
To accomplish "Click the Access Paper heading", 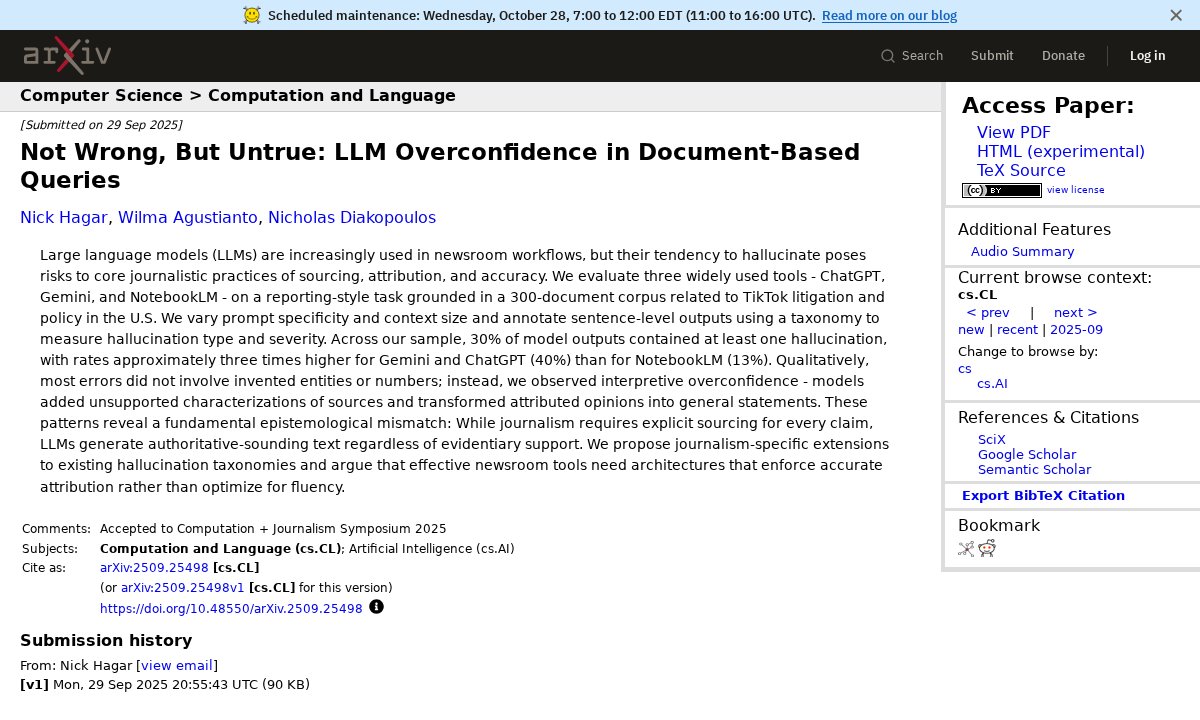I will click(1048, 106).
